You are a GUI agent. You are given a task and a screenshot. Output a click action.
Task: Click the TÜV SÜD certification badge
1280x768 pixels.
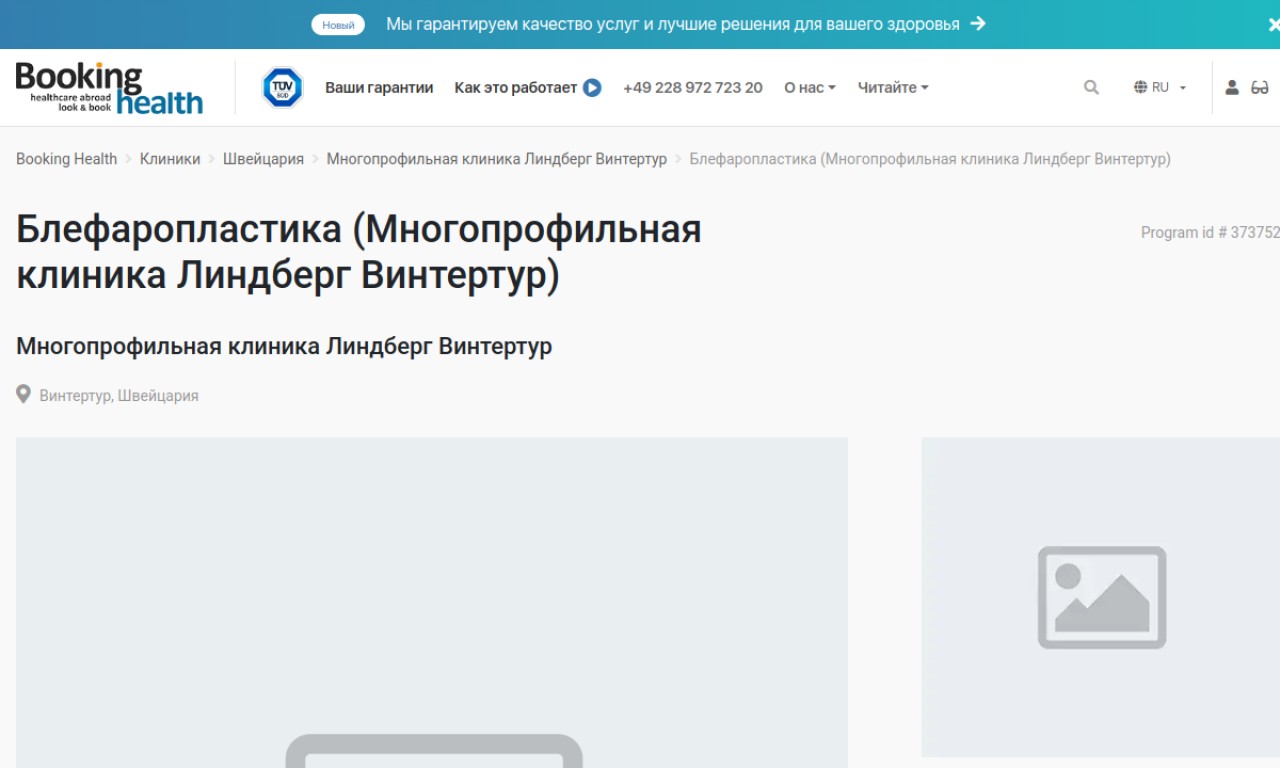(x=282, y=88)
